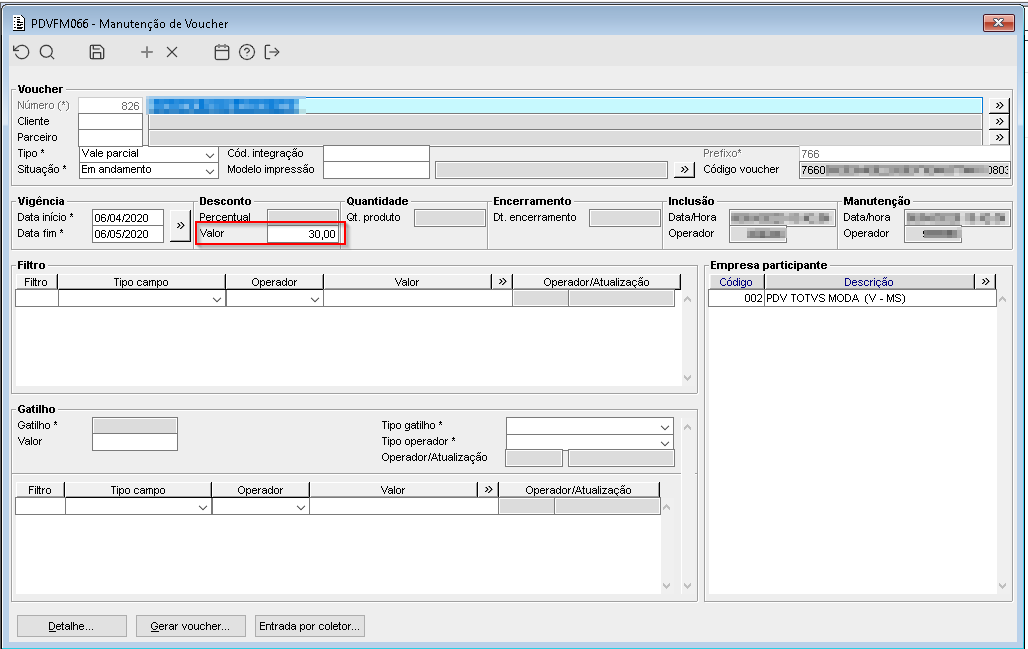Open the Tipo operador dropdown
This screenshot has width=1028, height=649.
(x=665, y=442)
